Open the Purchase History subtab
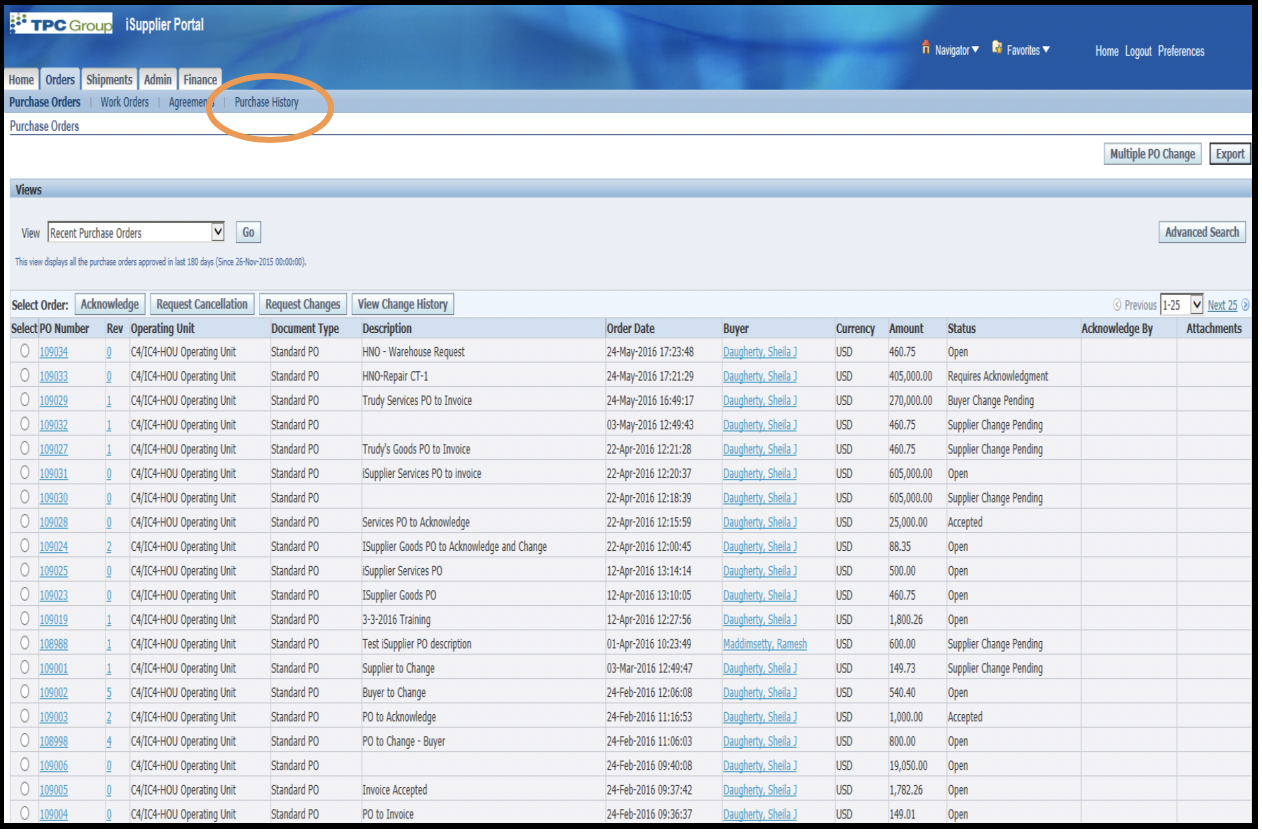Image resolution: width=1262 pixels, height=836 pixels. click(266, 102)
